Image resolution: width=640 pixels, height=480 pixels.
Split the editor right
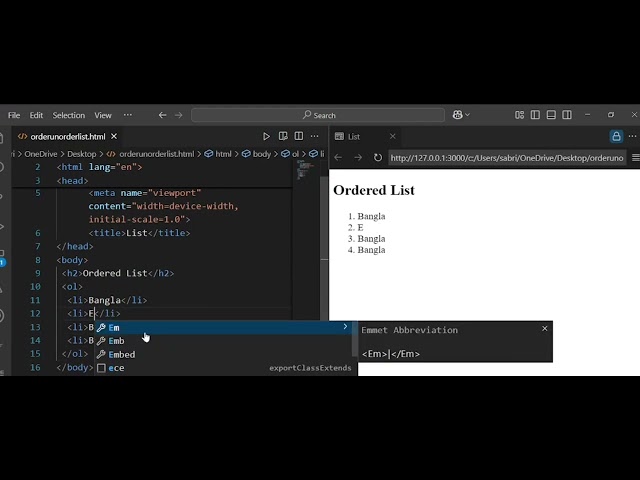point(299,136)
